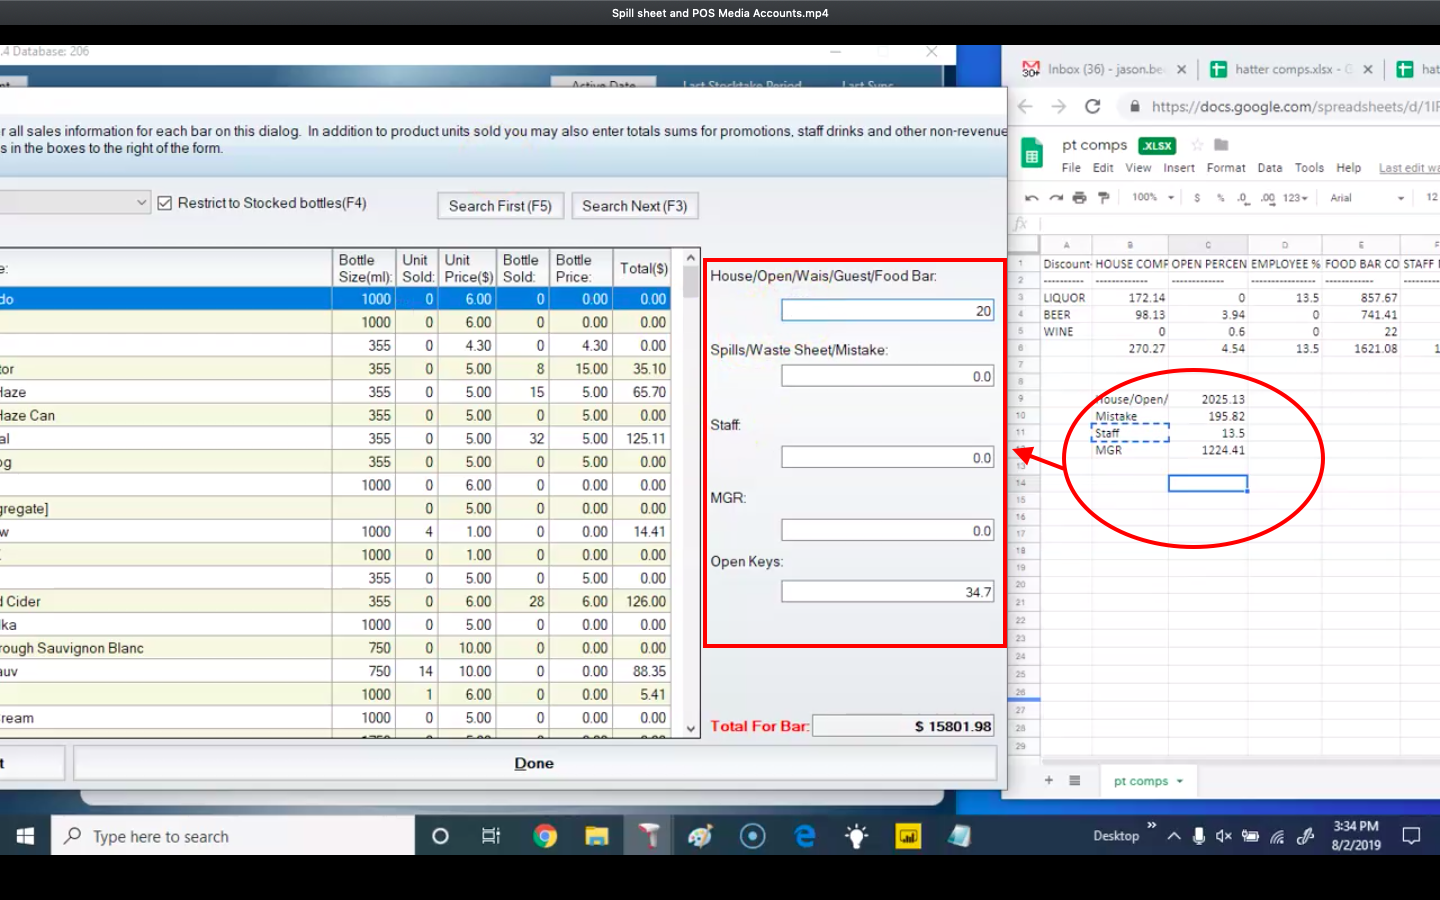1440x900 pixels.
Task: Switch to the hatter comps.xlsx tab
Action: pyautogui.click(x=1283, y=69)
